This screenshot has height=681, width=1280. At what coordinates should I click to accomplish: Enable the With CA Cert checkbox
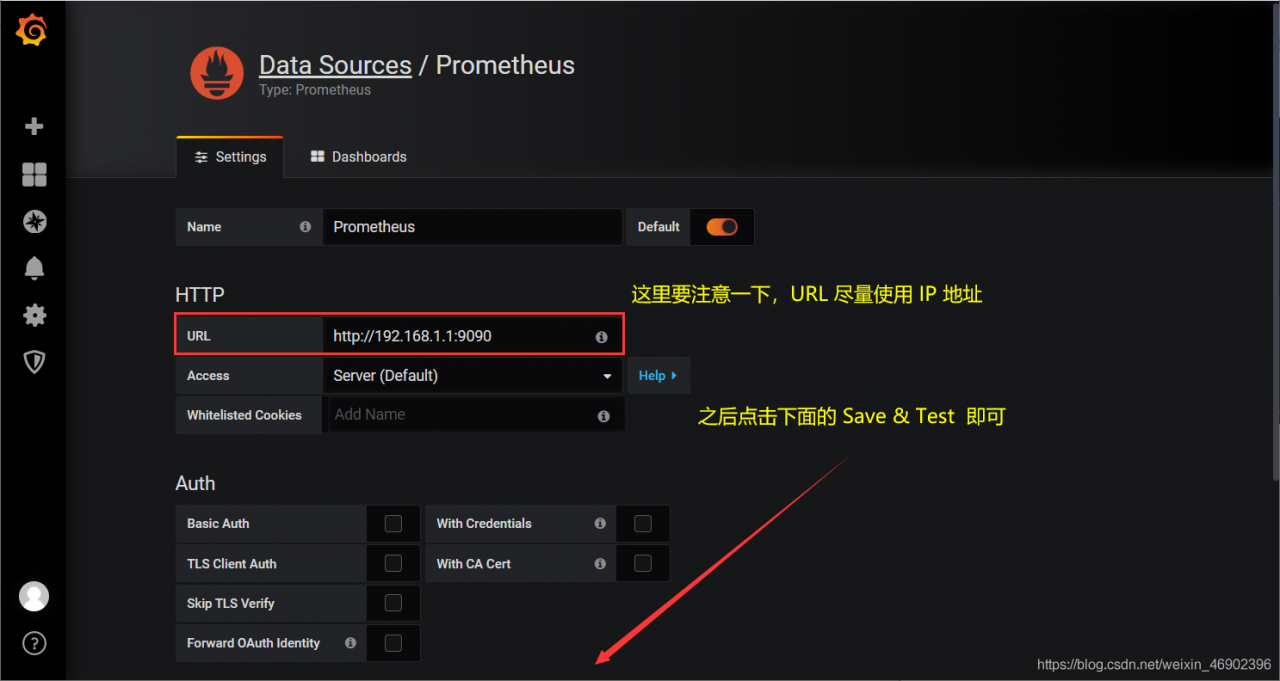(x=643, y=563)
